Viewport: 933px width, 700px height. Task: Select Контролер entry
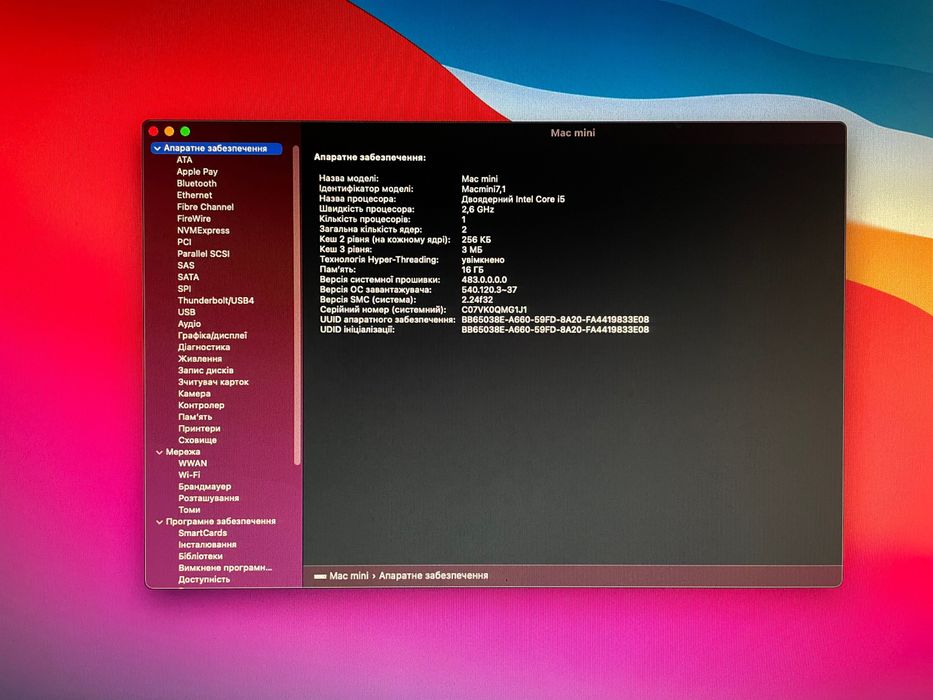(x=201, y=405)
